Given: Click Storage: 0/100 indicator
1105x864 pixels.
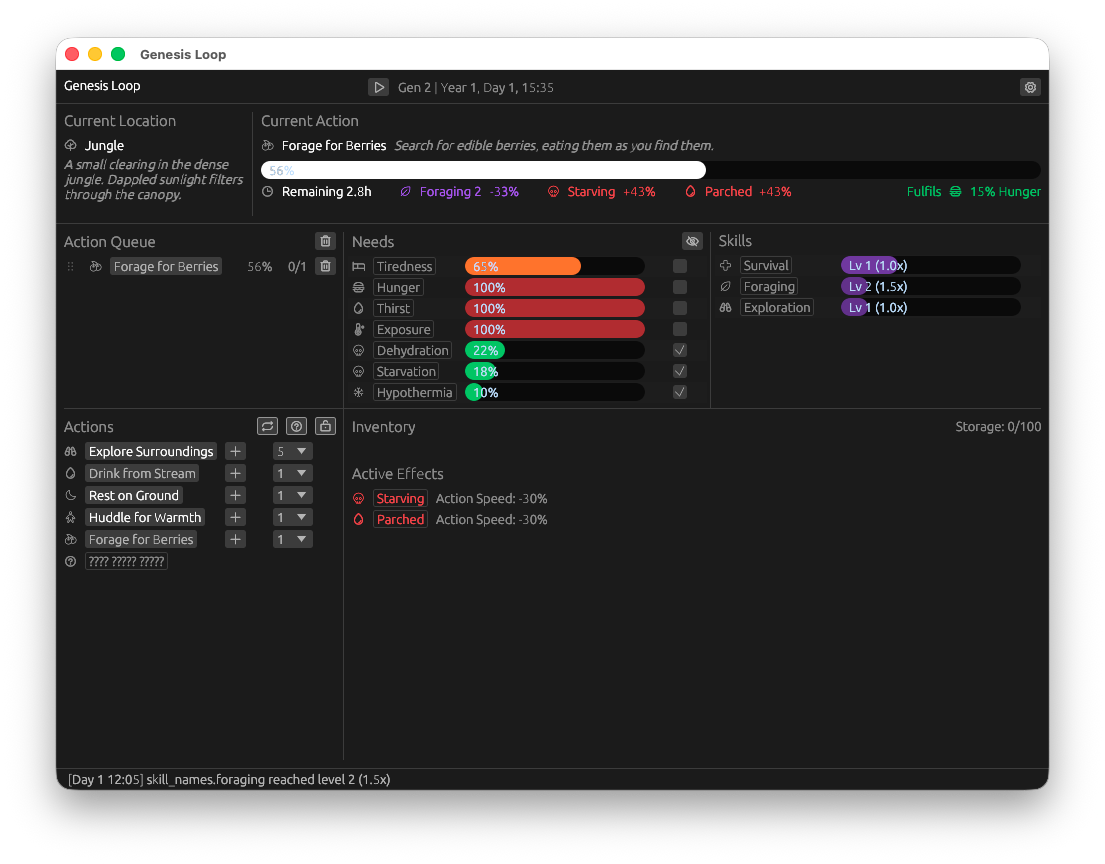Looking at the screenshot, I should point(998,427).
